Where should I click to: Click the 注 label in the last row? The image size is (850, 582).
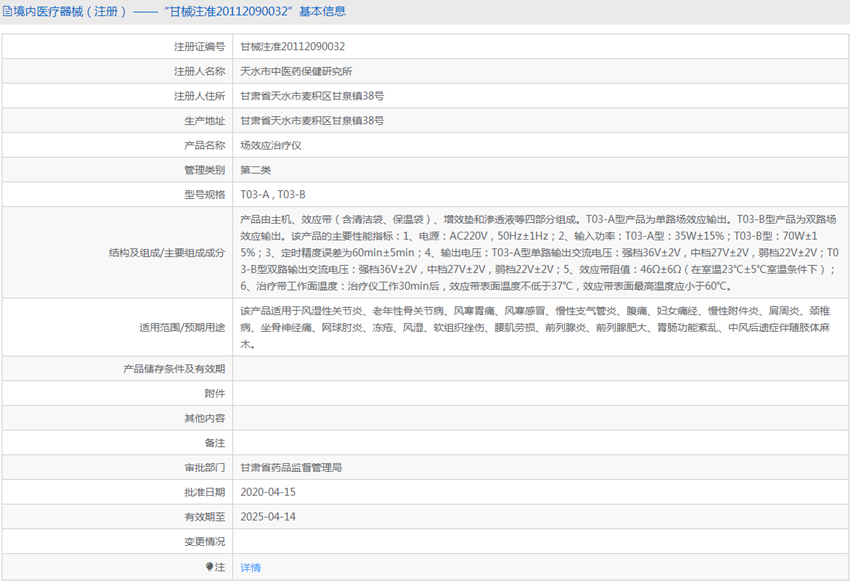pos(220,567)
